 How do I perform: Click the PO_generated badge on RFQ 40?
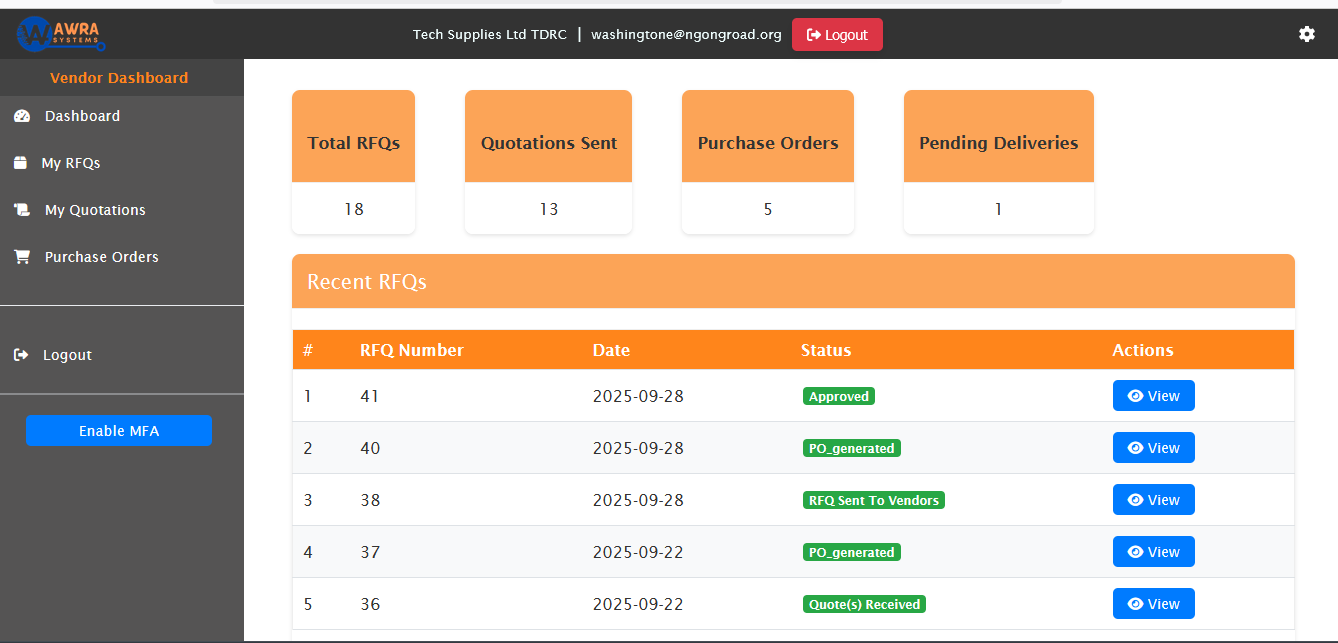tap(851, 447)
